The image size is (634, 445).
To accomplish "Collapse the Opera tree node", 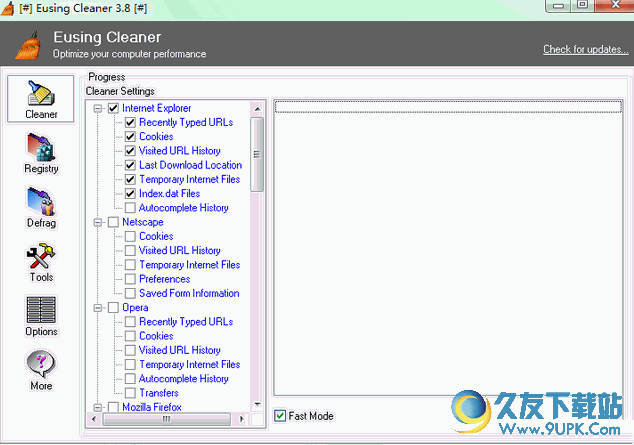I will coord(97,308).
